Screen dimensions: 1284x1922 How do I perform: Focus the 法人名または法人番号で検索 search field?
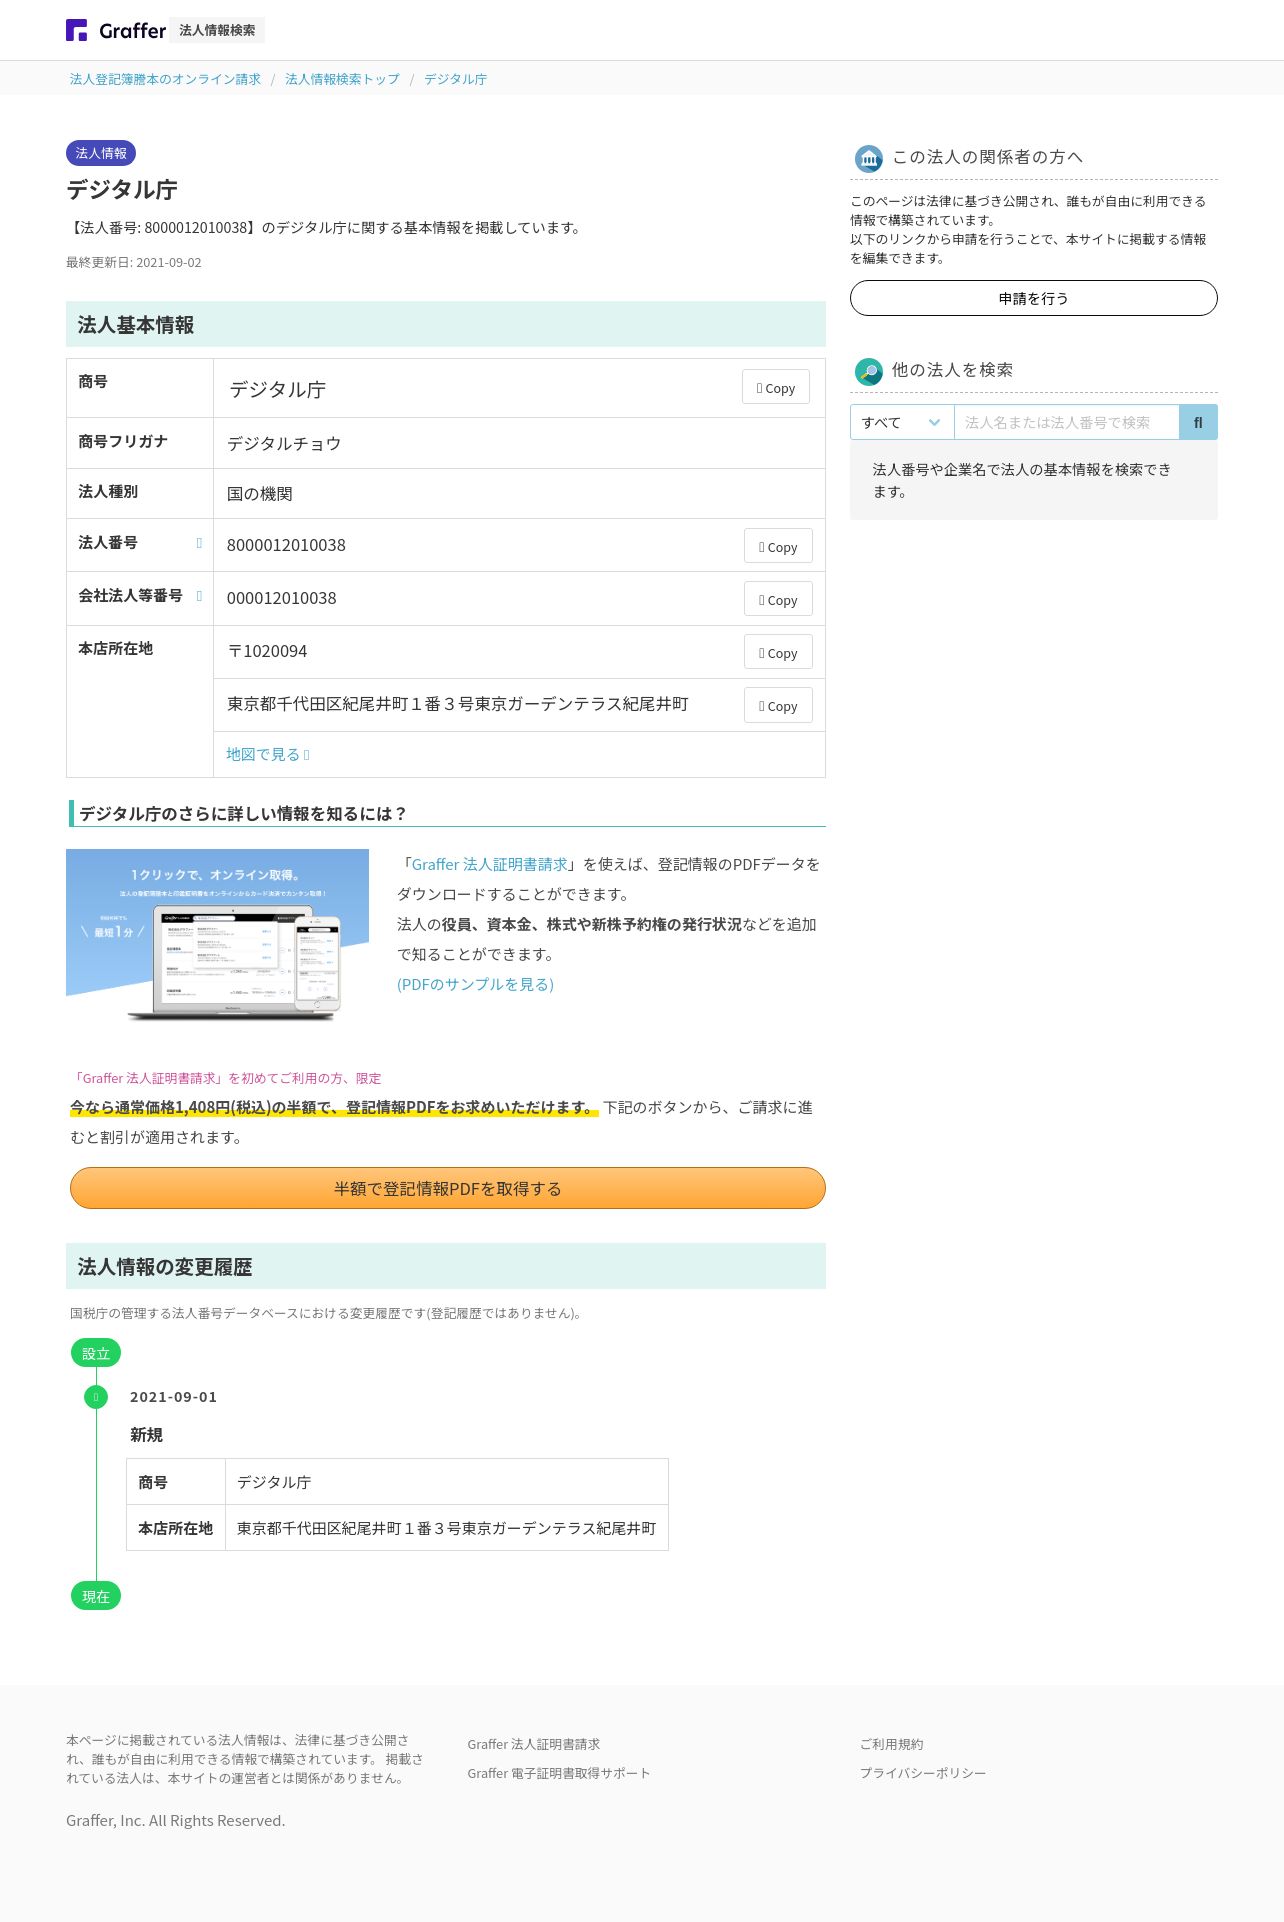pyautogui.click(x=1067, y=422)
